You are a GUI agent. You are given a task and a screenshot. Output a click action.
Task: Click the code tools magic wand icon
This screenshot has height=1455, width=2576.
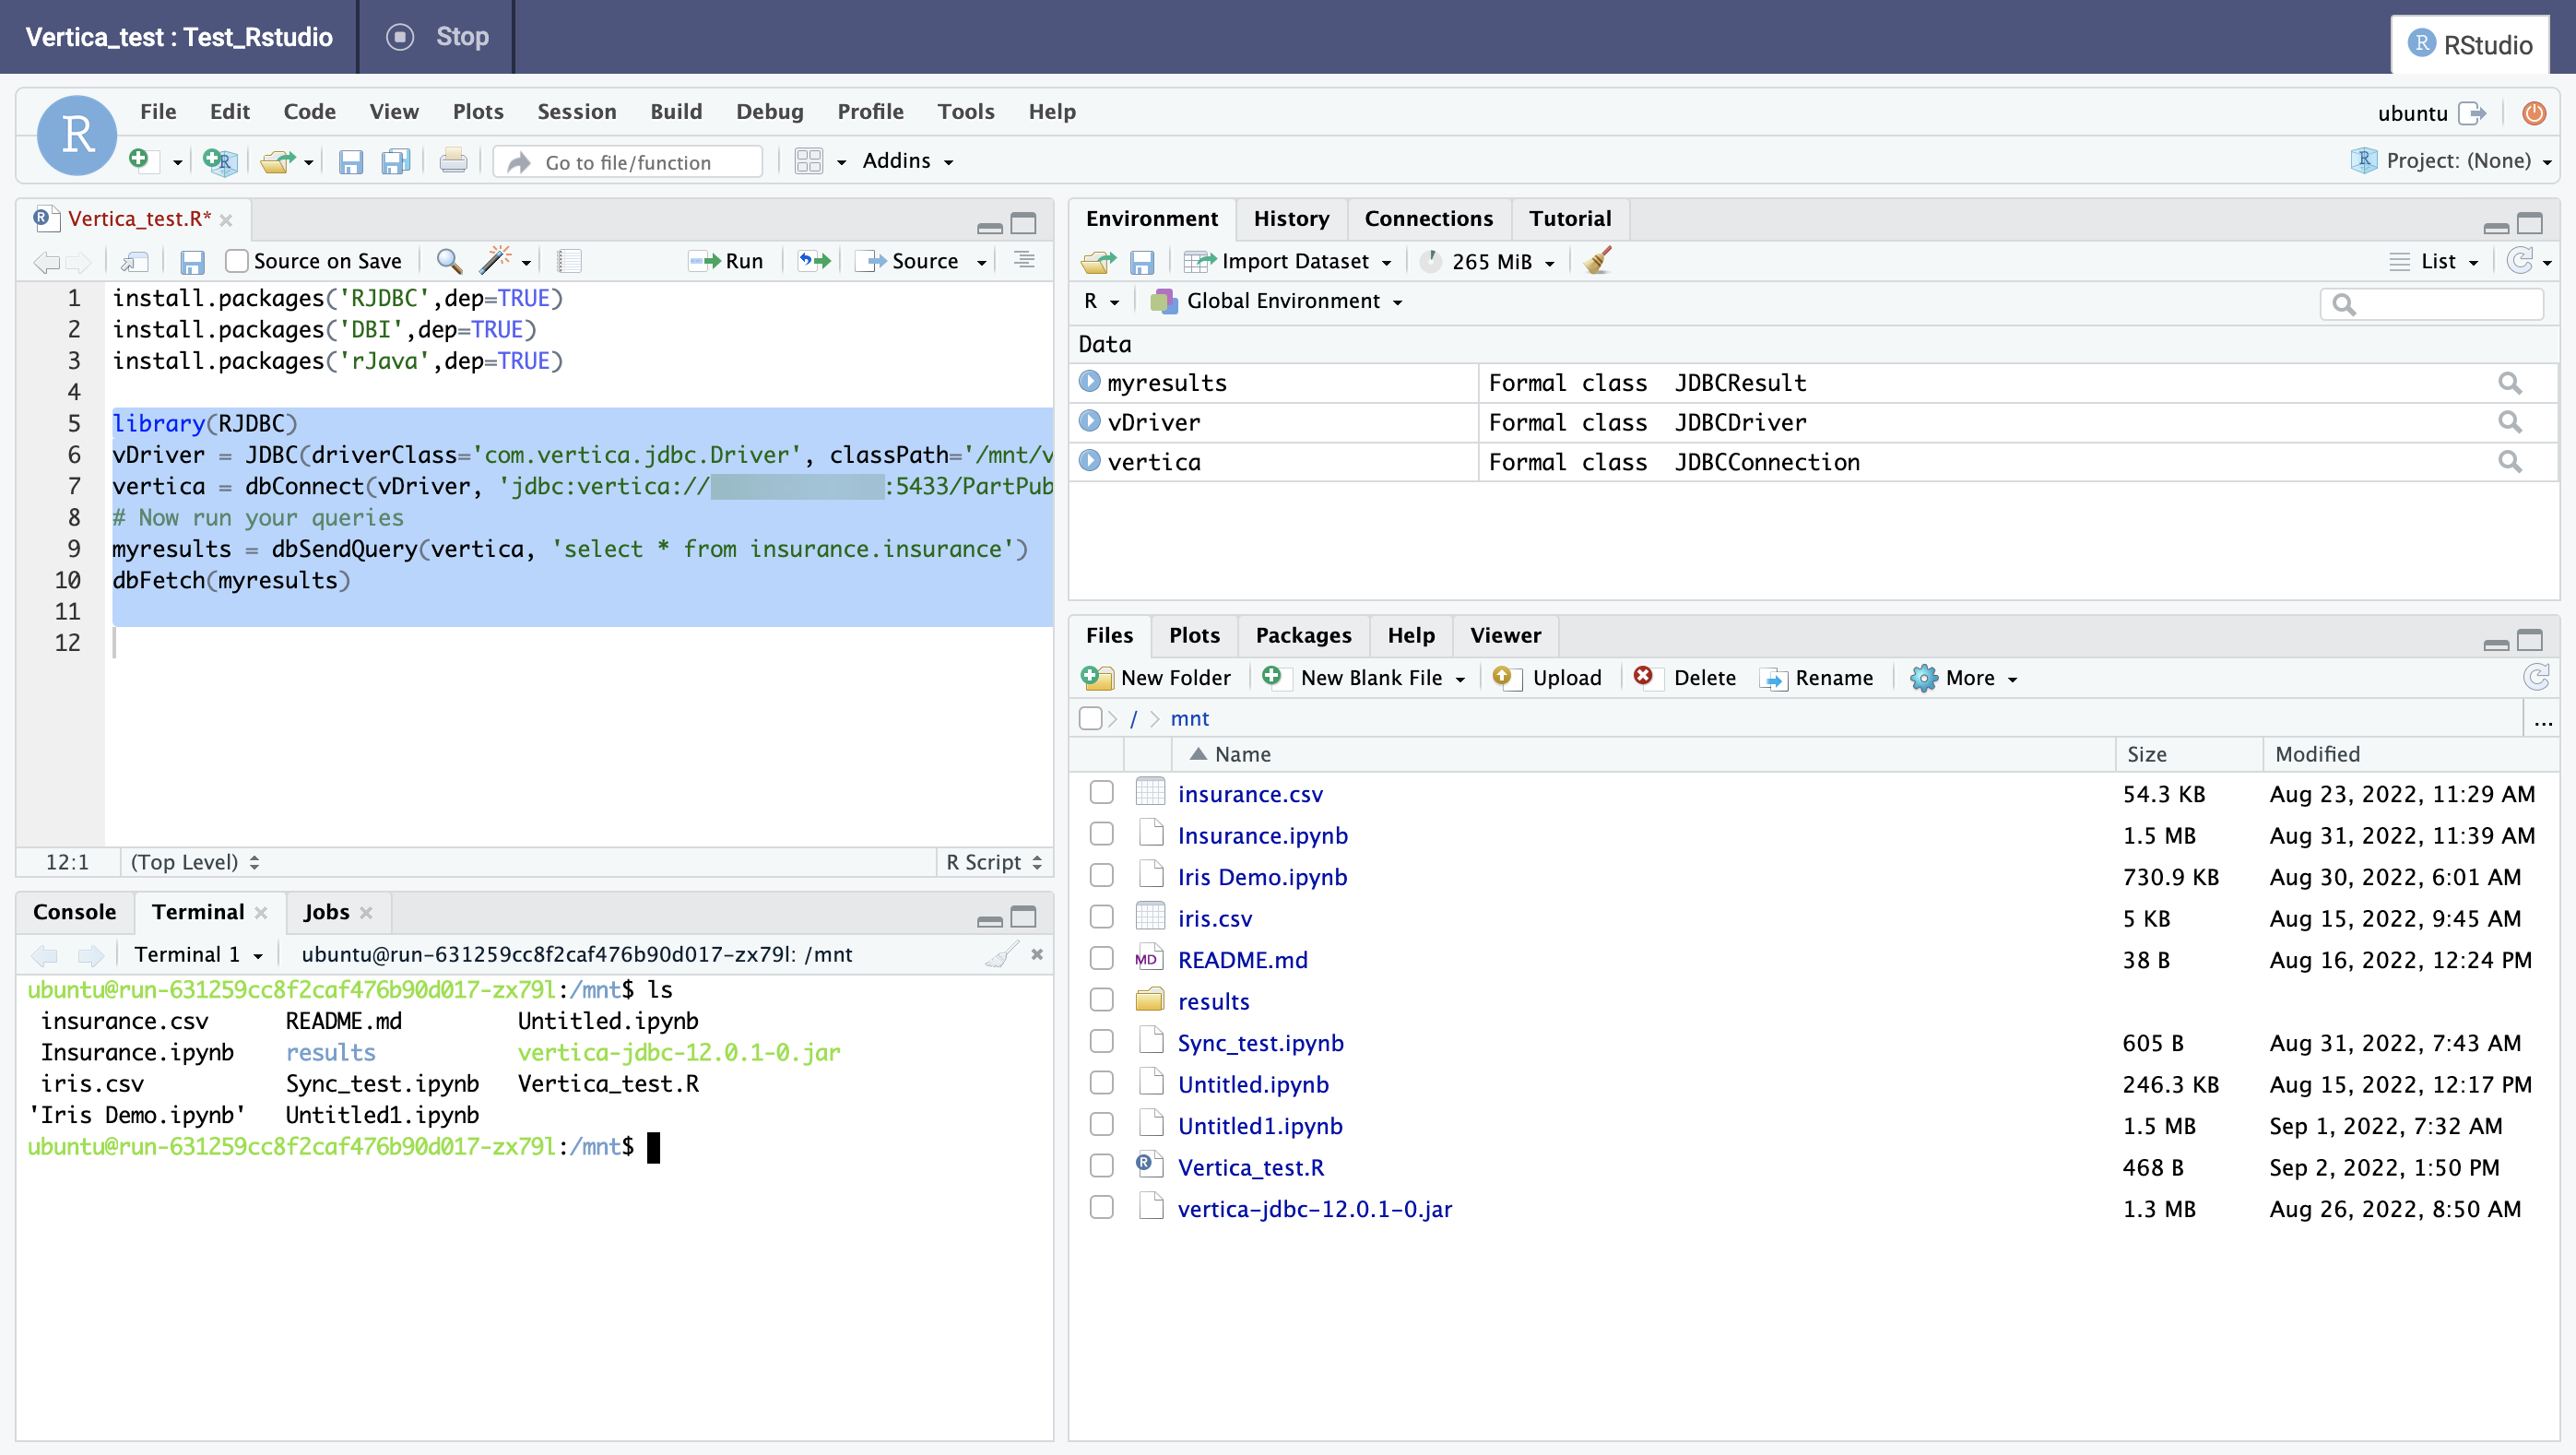pos(495,261)
